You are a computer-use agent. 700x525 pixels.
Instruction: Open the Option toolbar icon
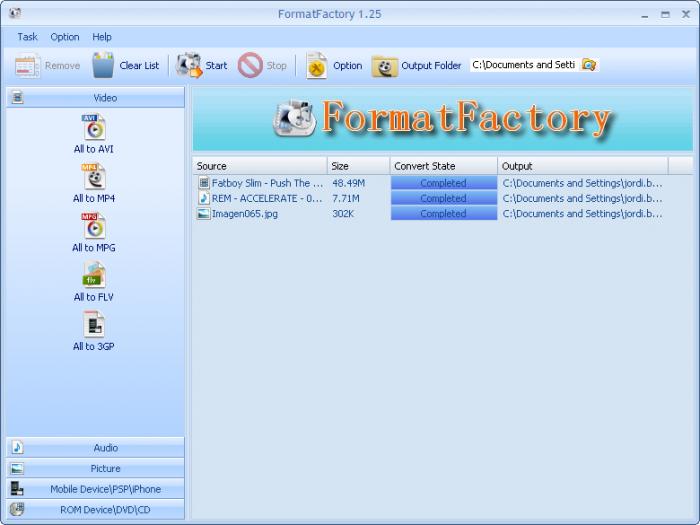tap(317, 66)
